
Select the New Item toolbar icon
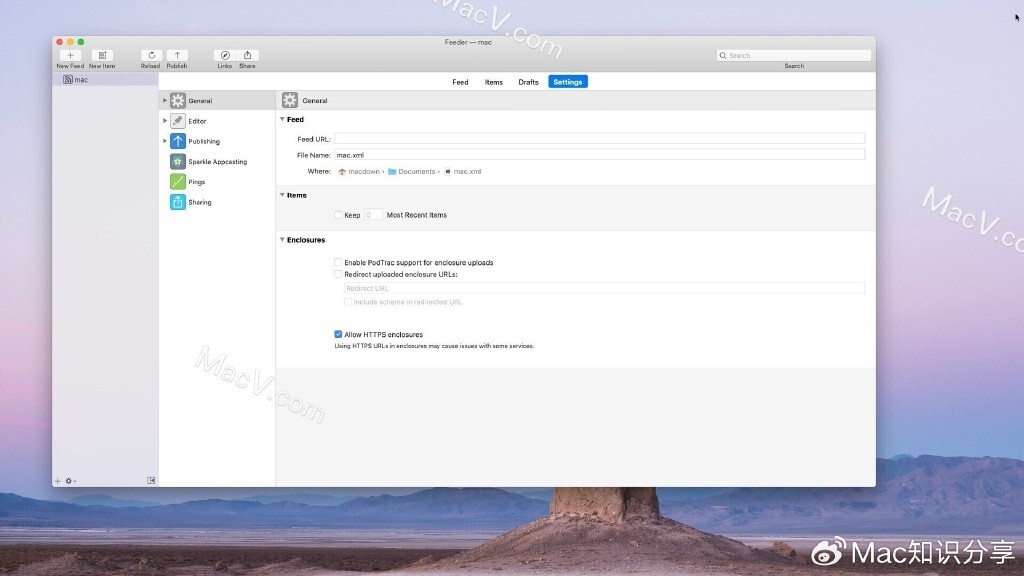point(102,57)
